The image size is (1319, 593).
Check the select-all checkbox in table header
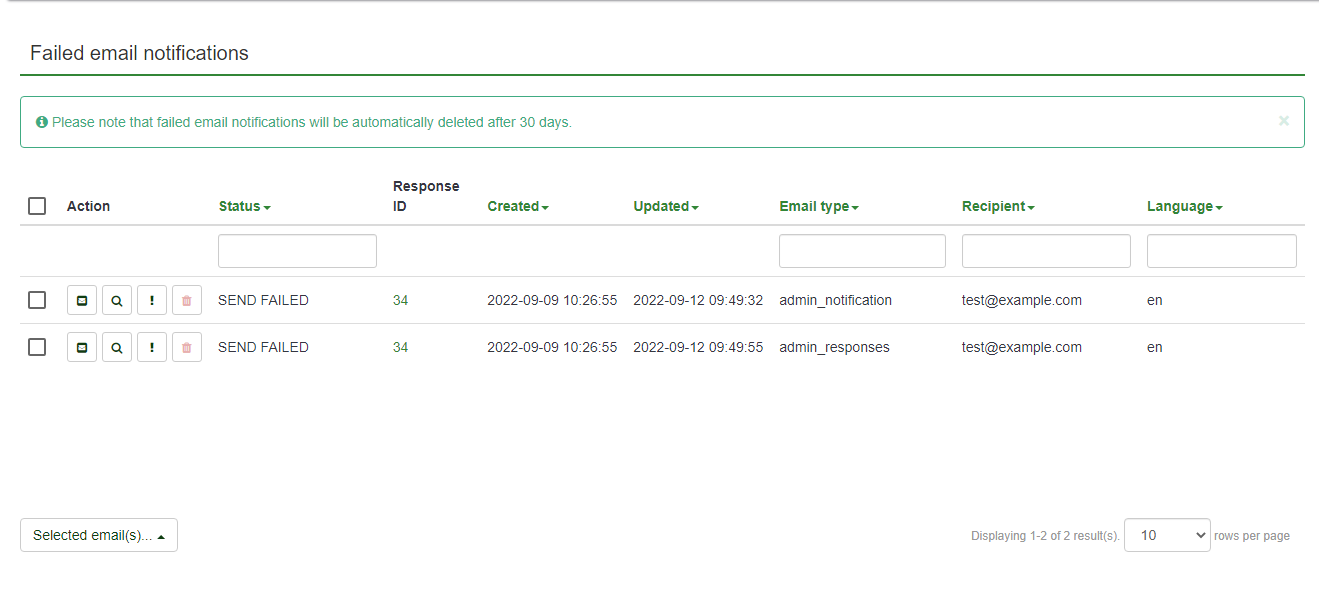pos(37,206)
